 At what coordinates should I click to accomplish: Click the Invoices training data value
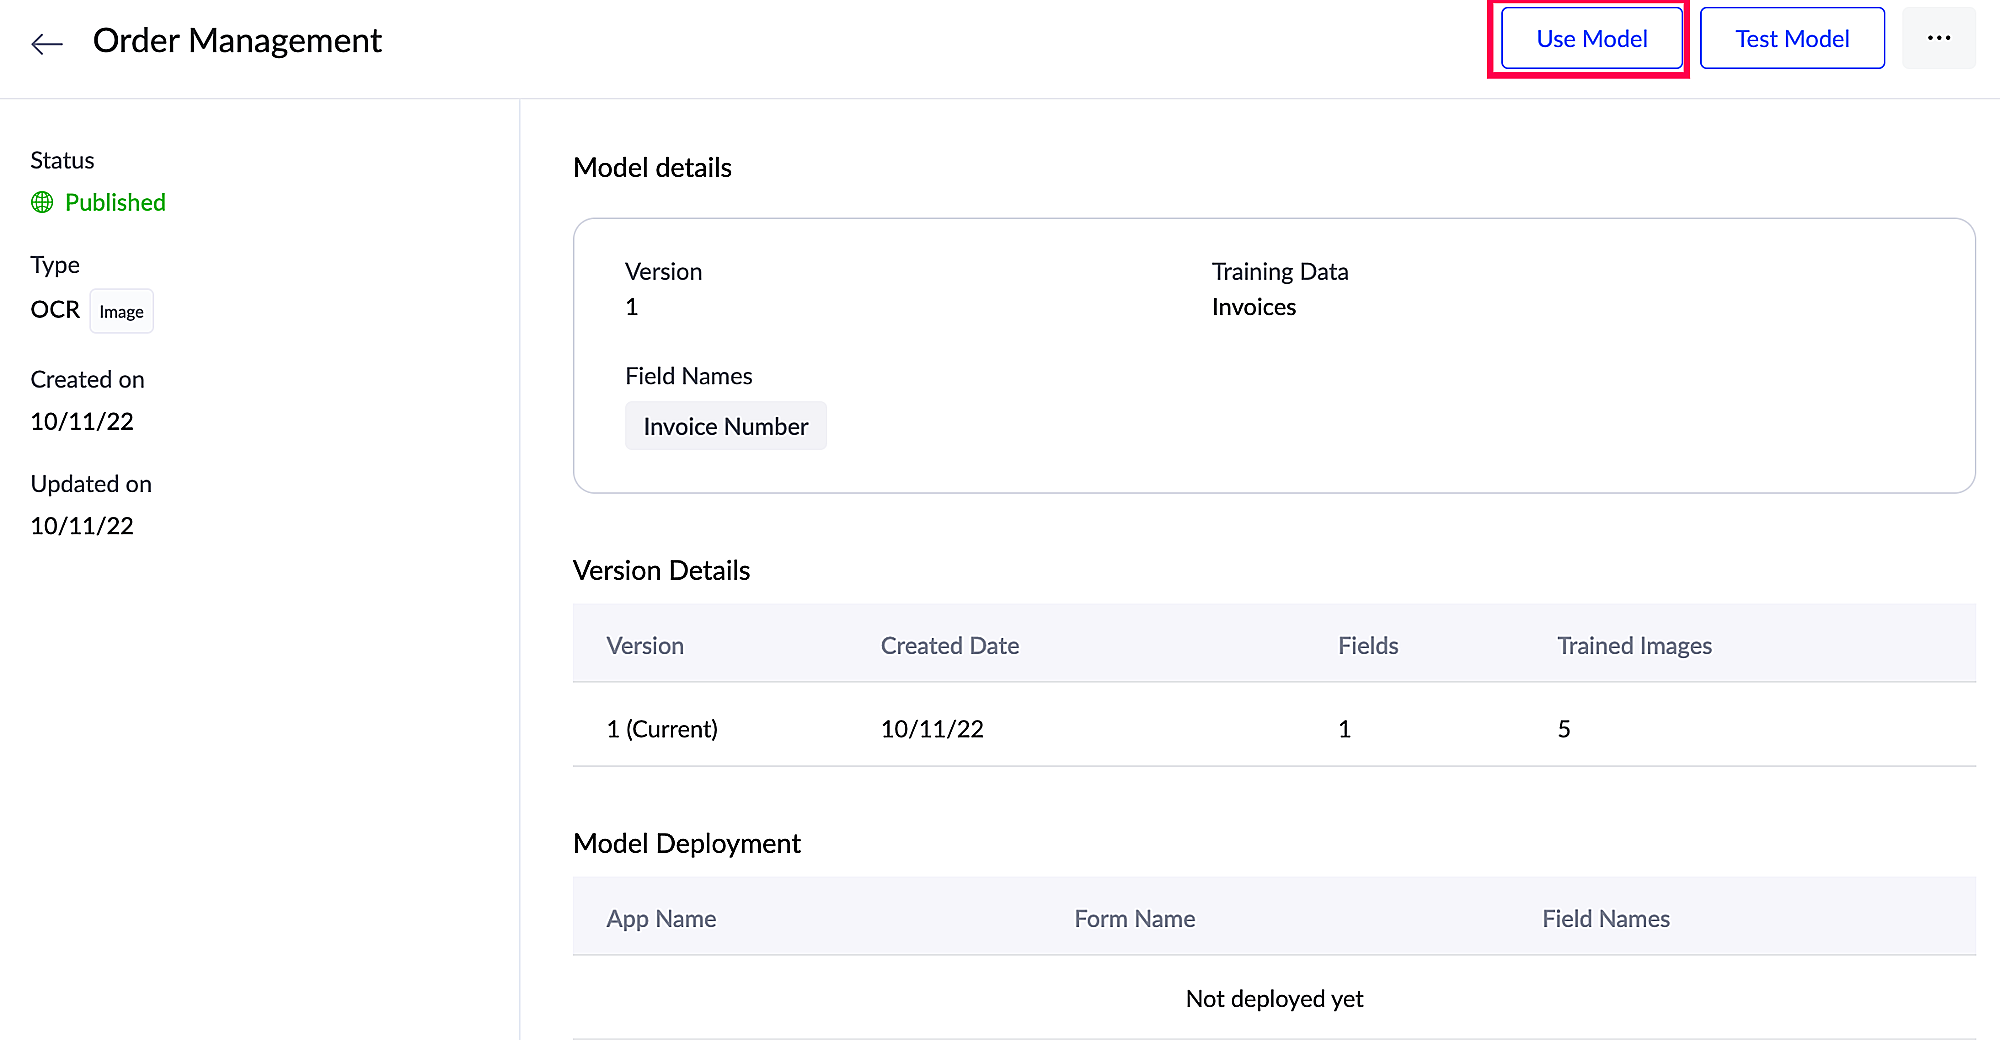pyautogui.click(x=1253, y=307)
